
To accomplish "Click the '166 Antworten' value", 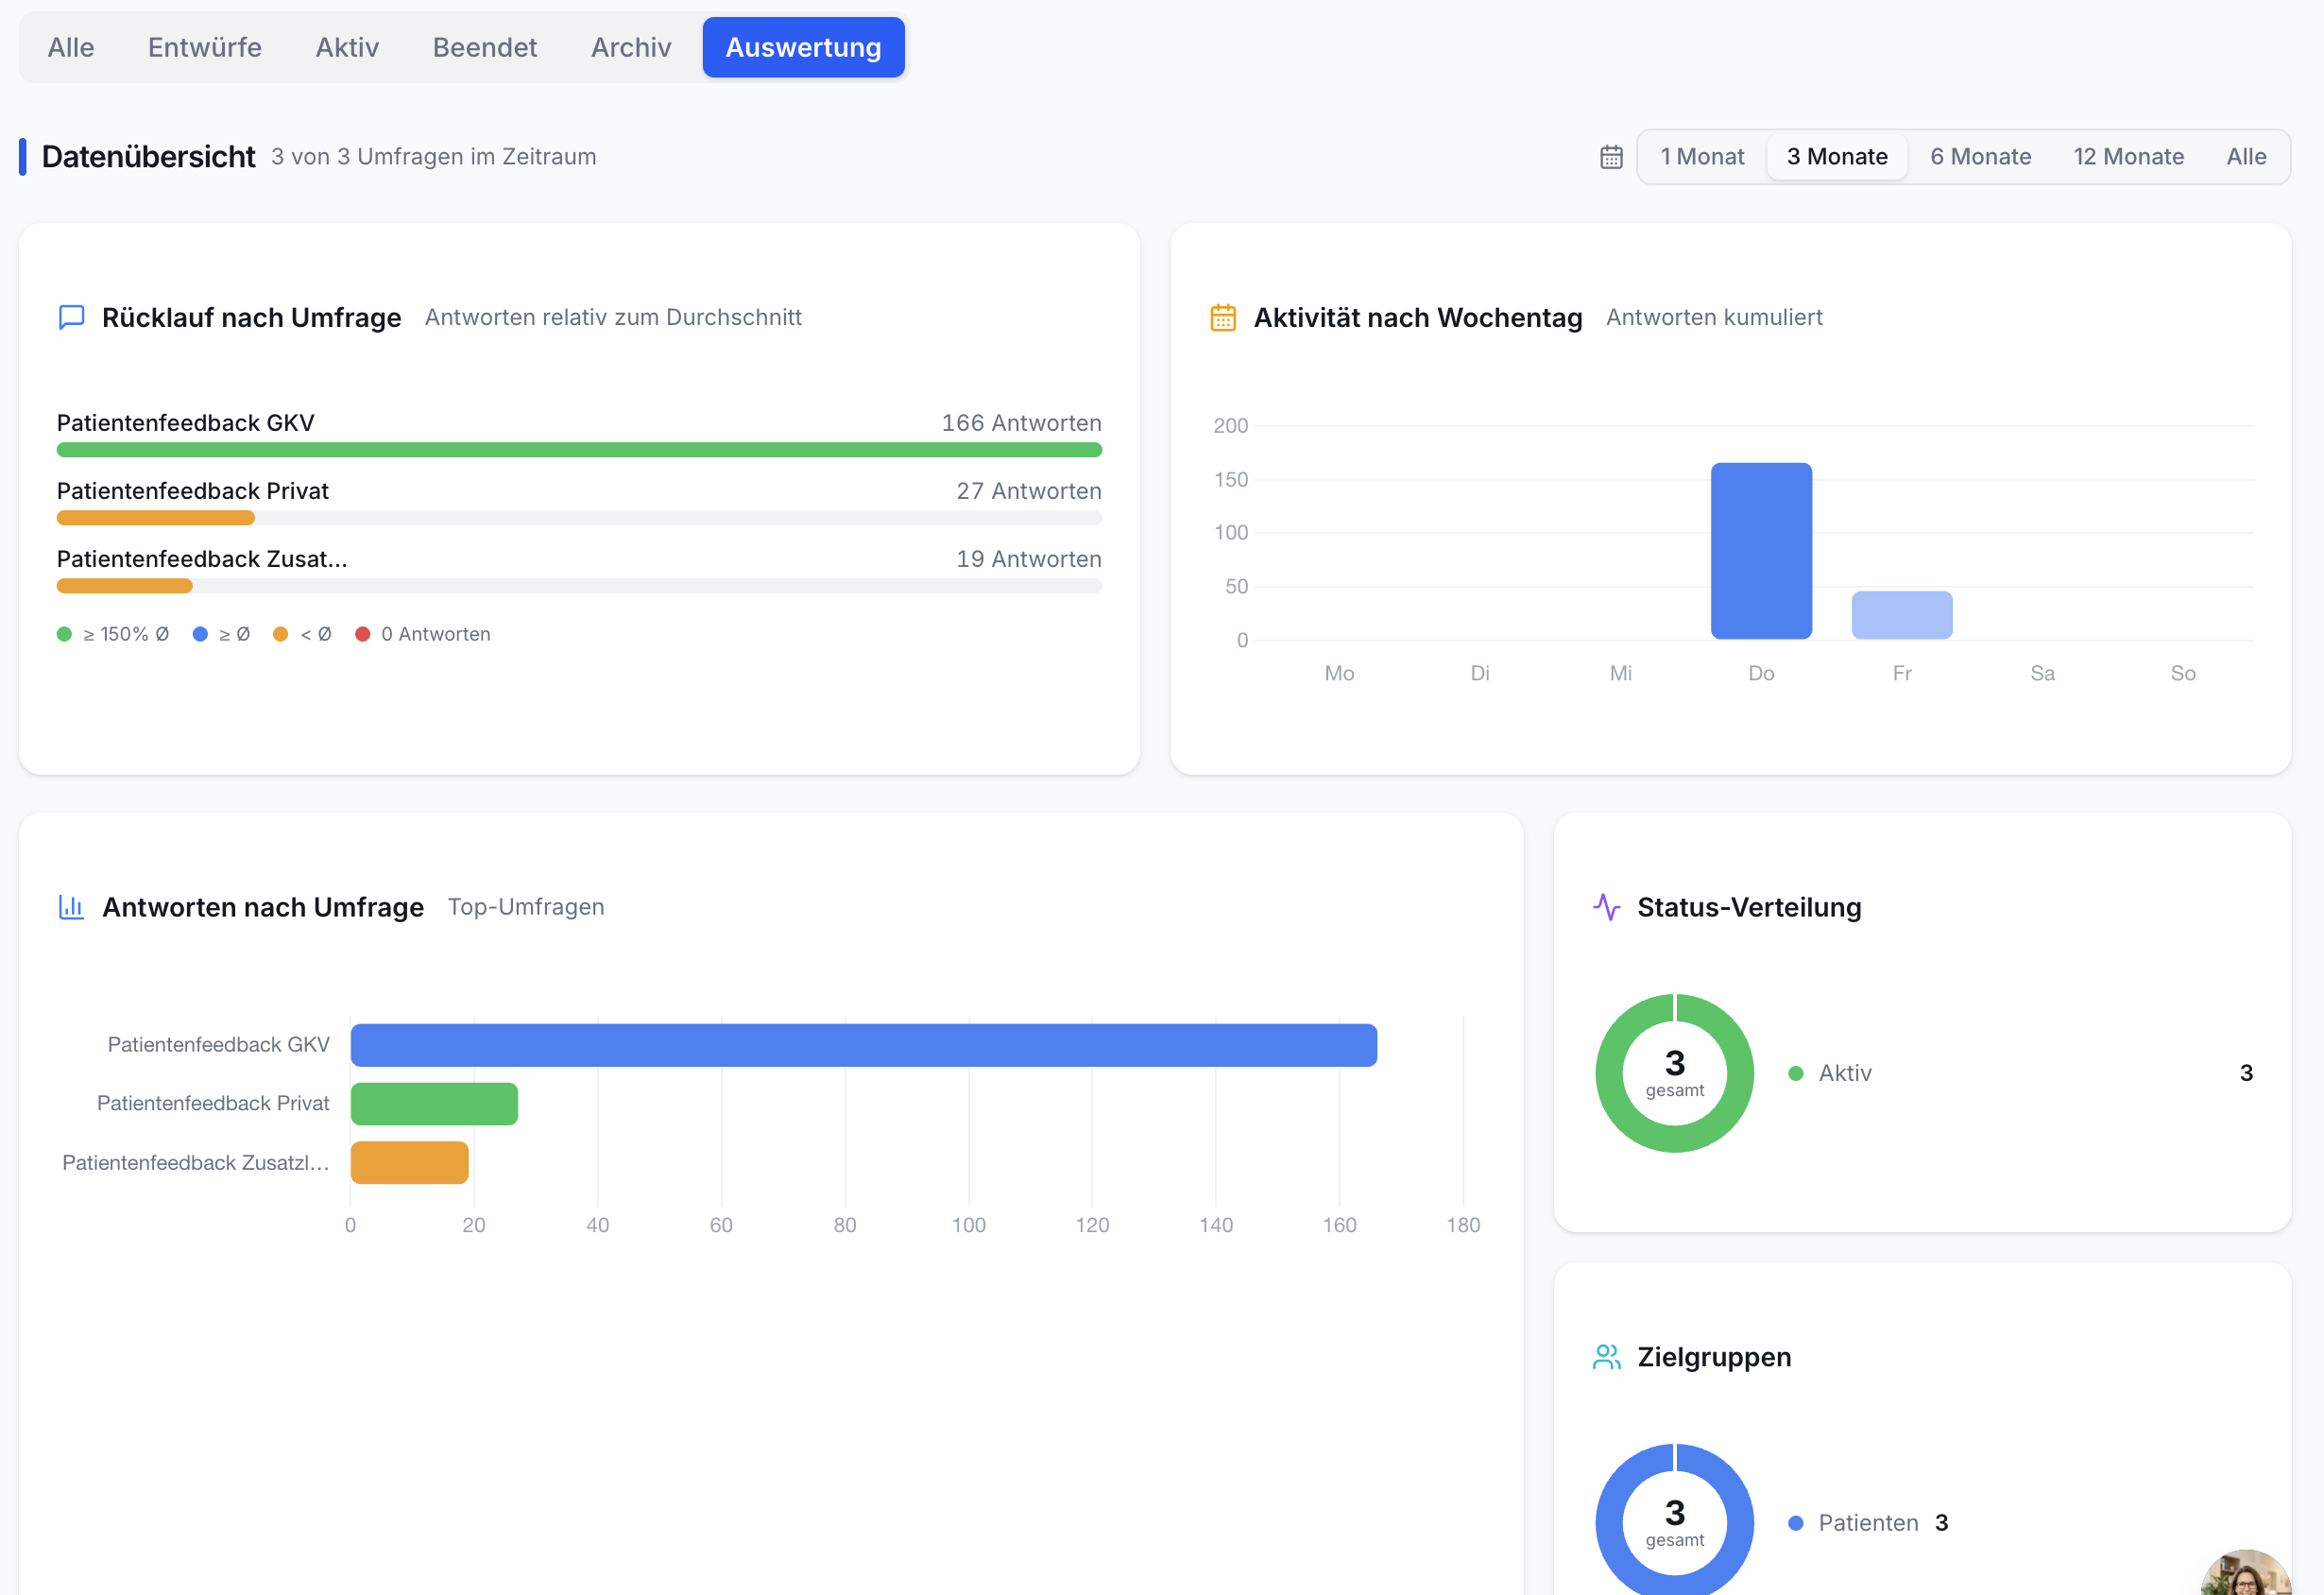I will coord(1021,423).
